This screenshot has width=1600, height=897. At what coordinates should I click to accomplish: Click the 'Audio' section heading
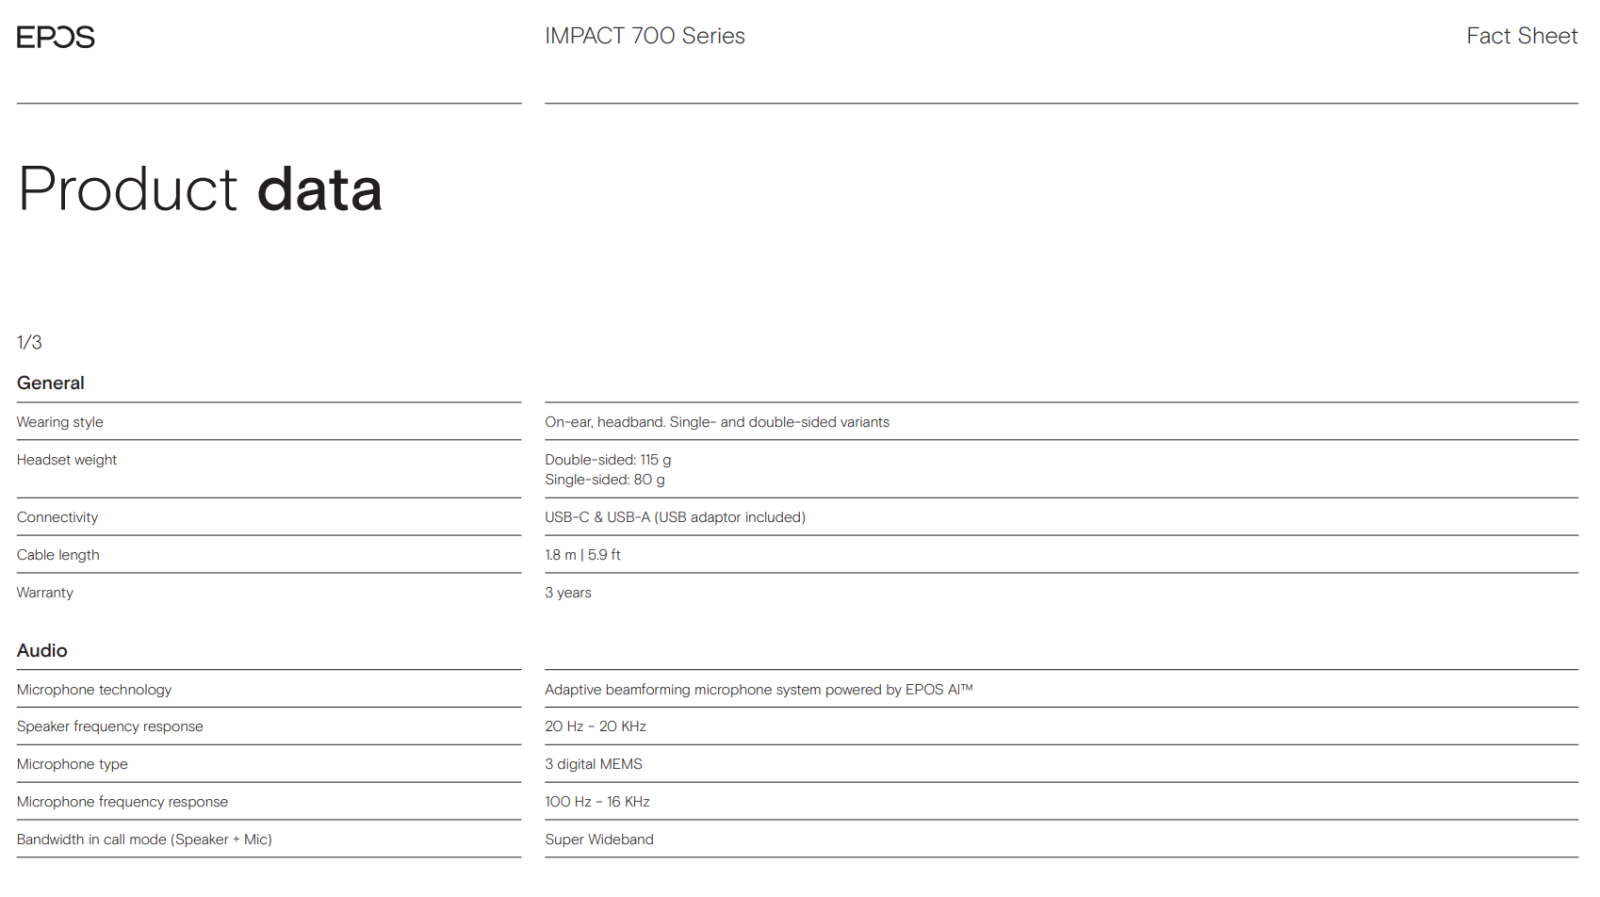42,650
